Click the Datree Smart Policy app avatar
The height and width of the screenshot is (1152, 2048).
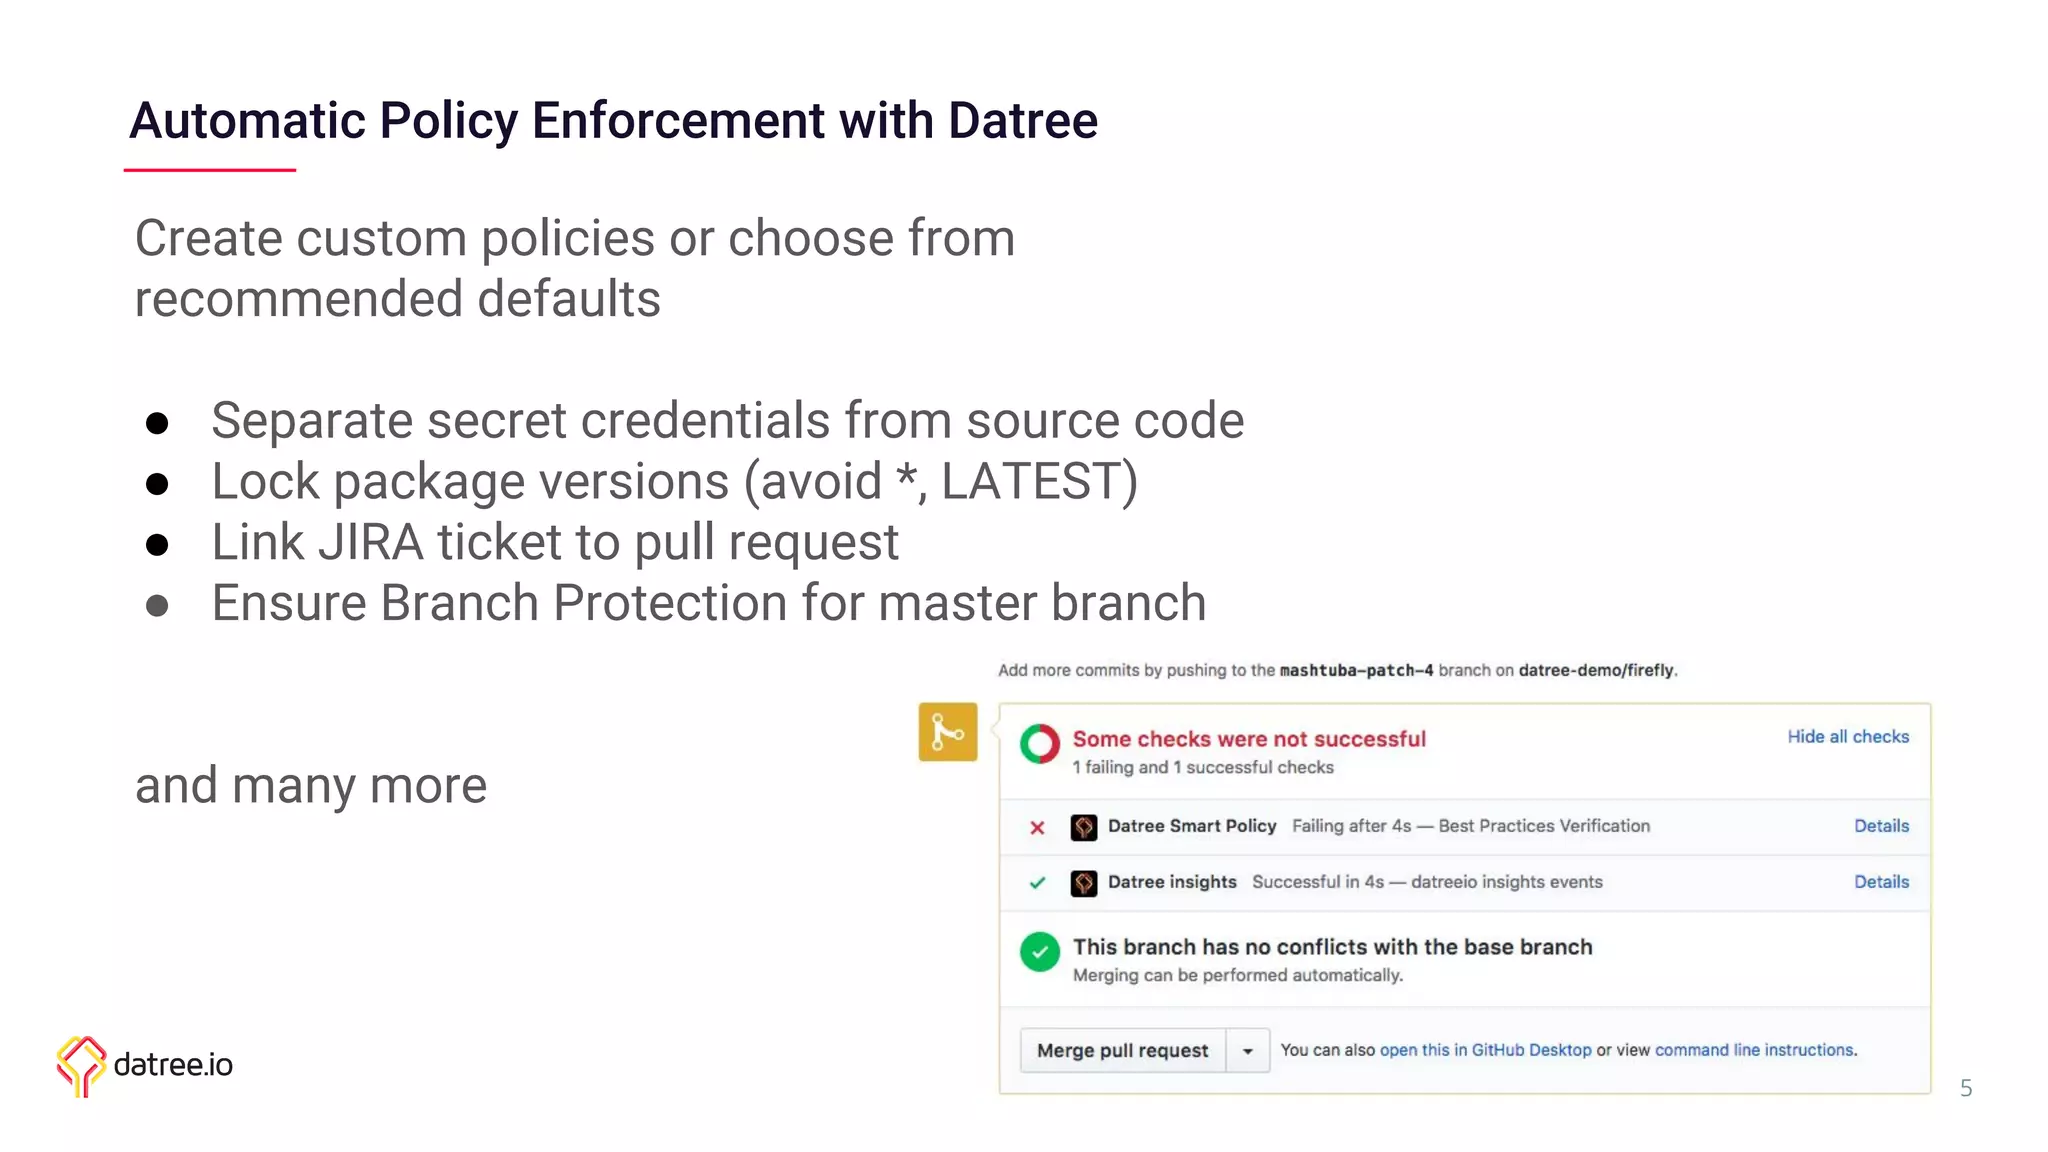1083,827
